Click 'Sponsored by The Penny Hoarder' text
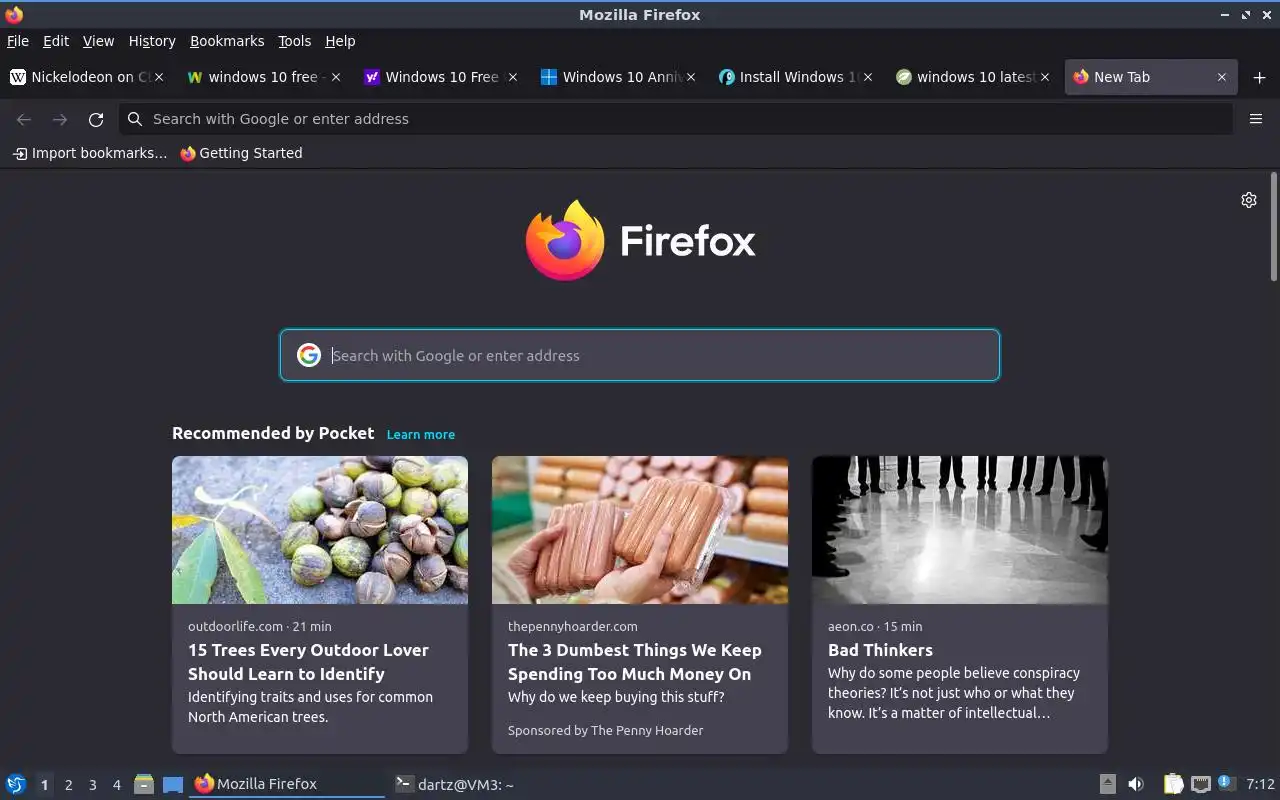This screenshot has width=1280, height=800. (x=605, y=730)
